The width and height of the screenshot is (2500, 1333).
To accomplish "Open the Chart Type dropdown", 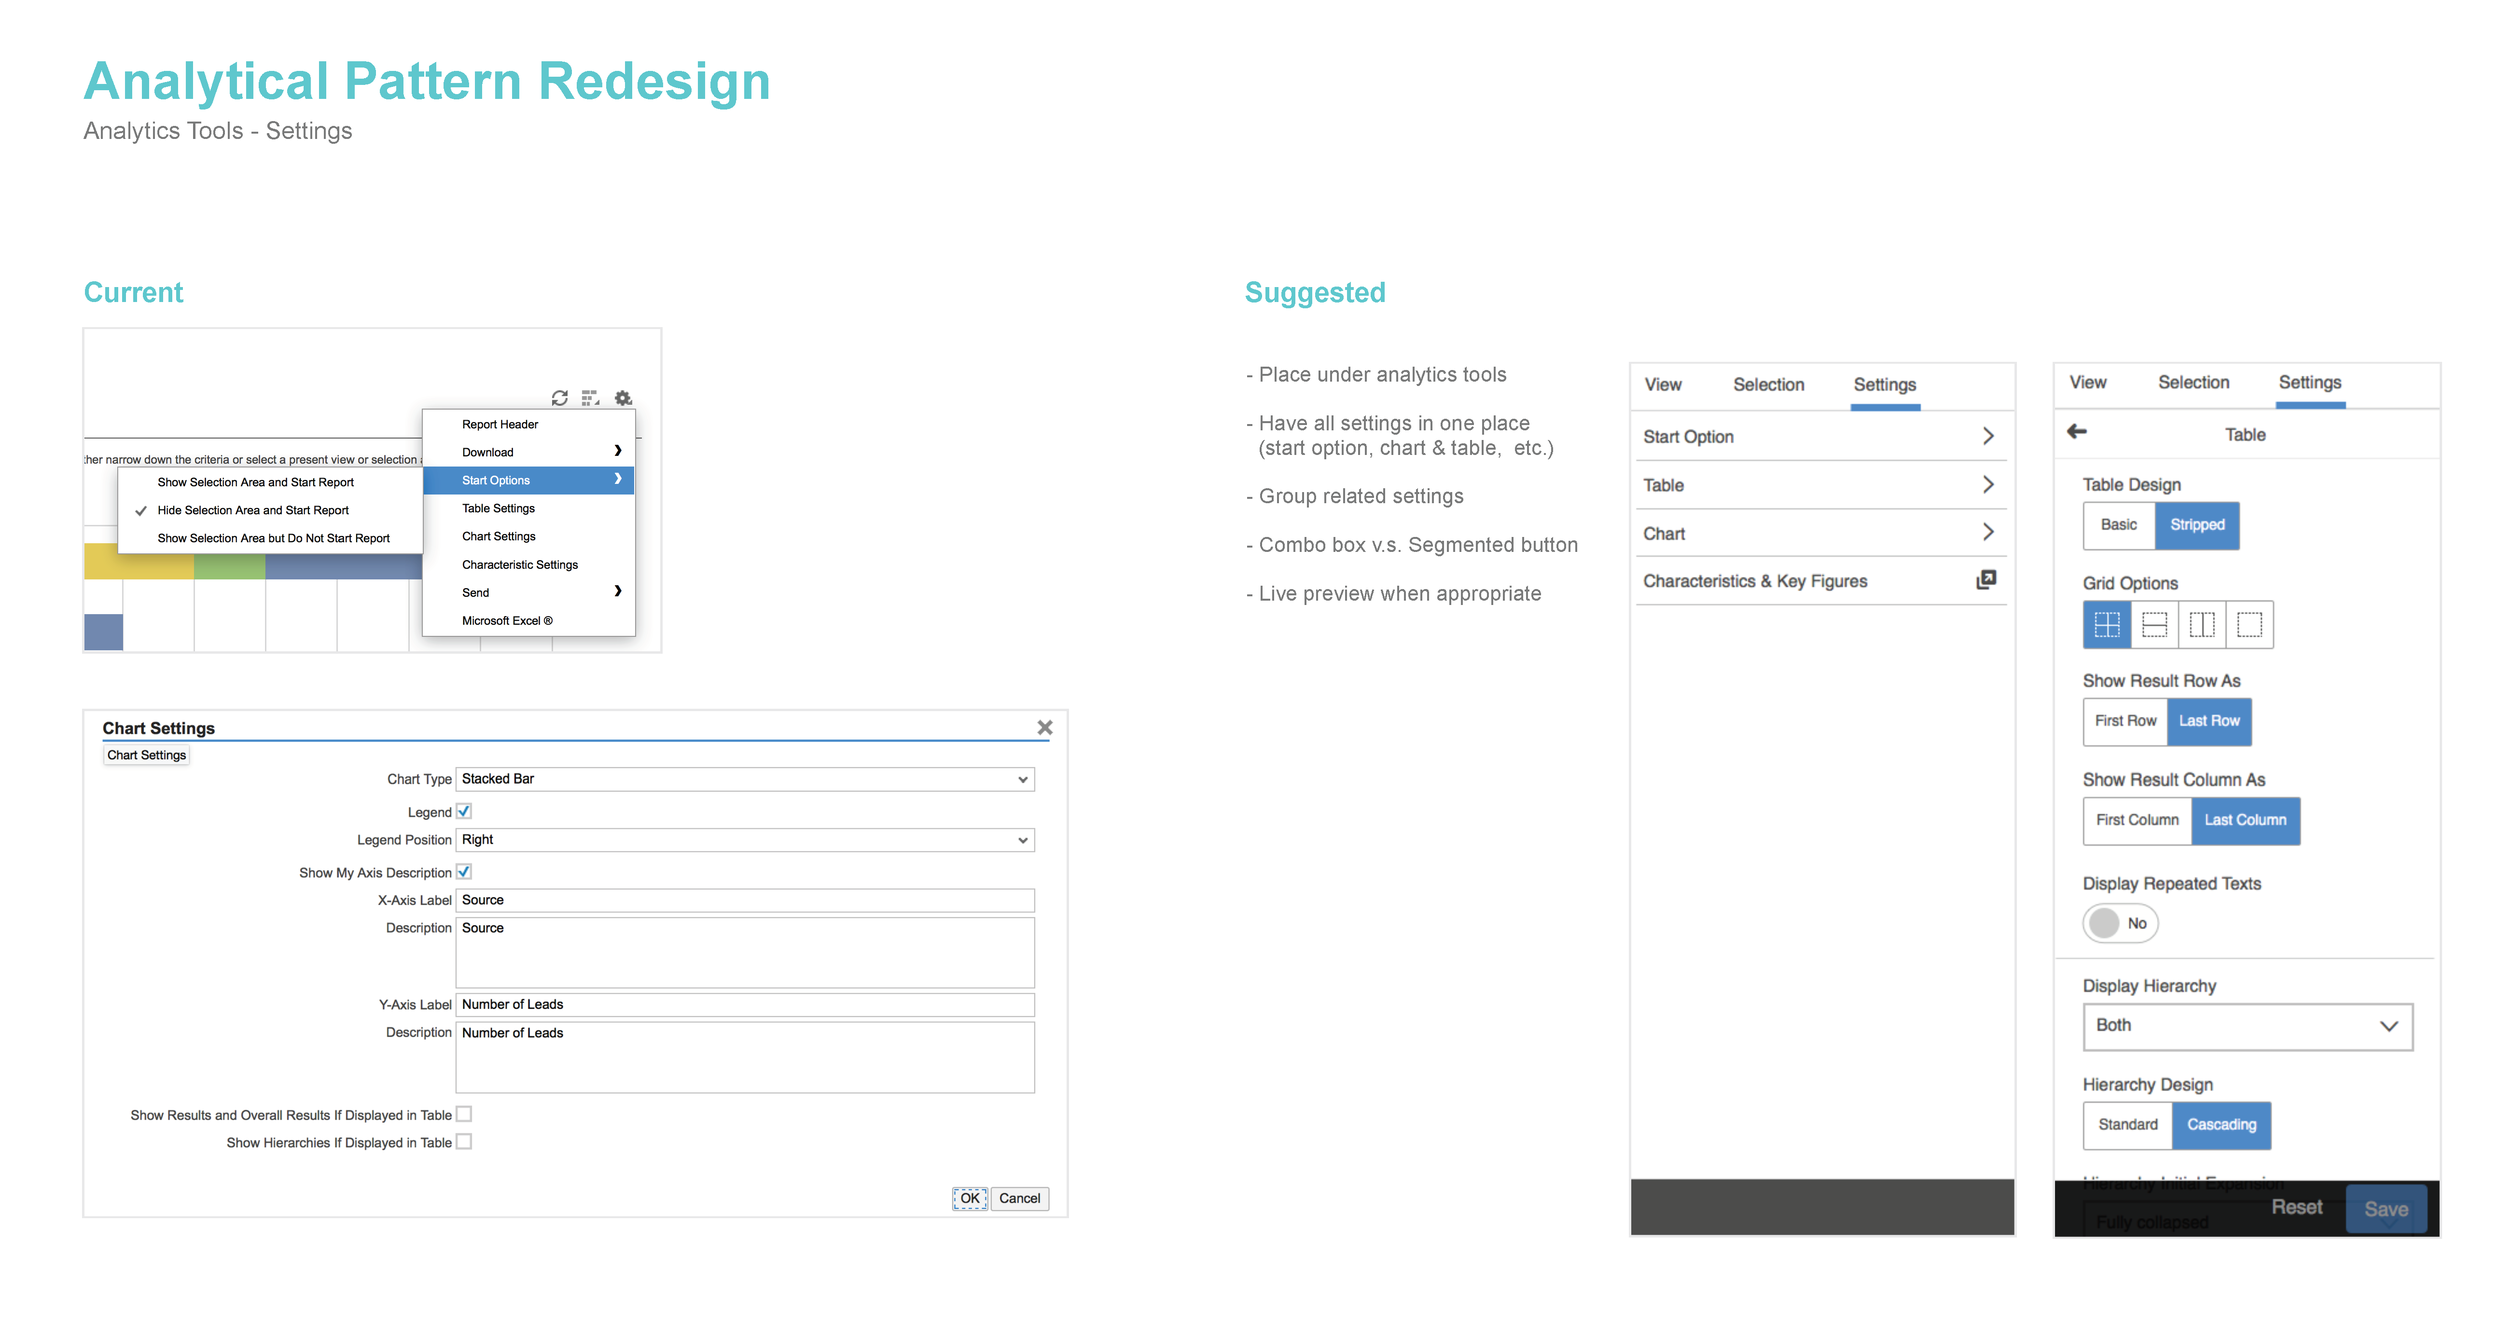I will pos(745,779).
